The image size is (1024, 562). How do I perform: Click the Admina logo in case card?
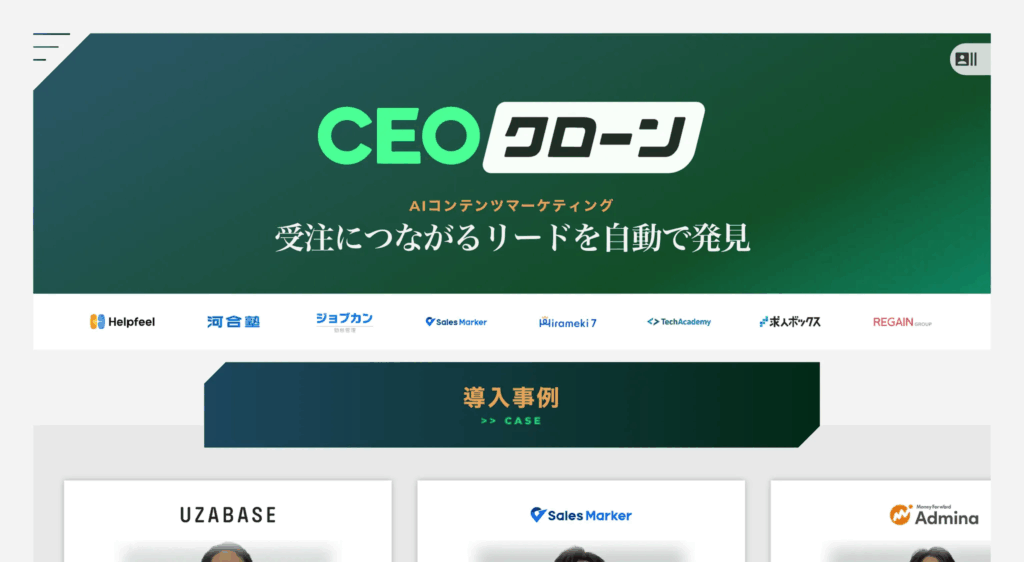point(934,515)
